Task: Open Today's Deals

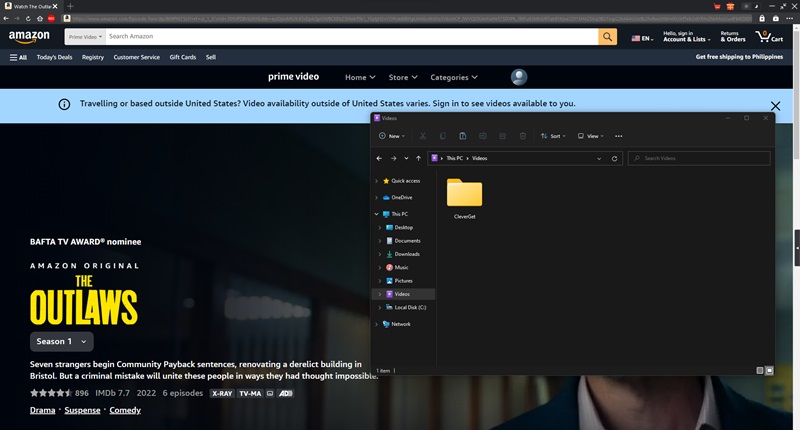Action: tap(55, 57)
